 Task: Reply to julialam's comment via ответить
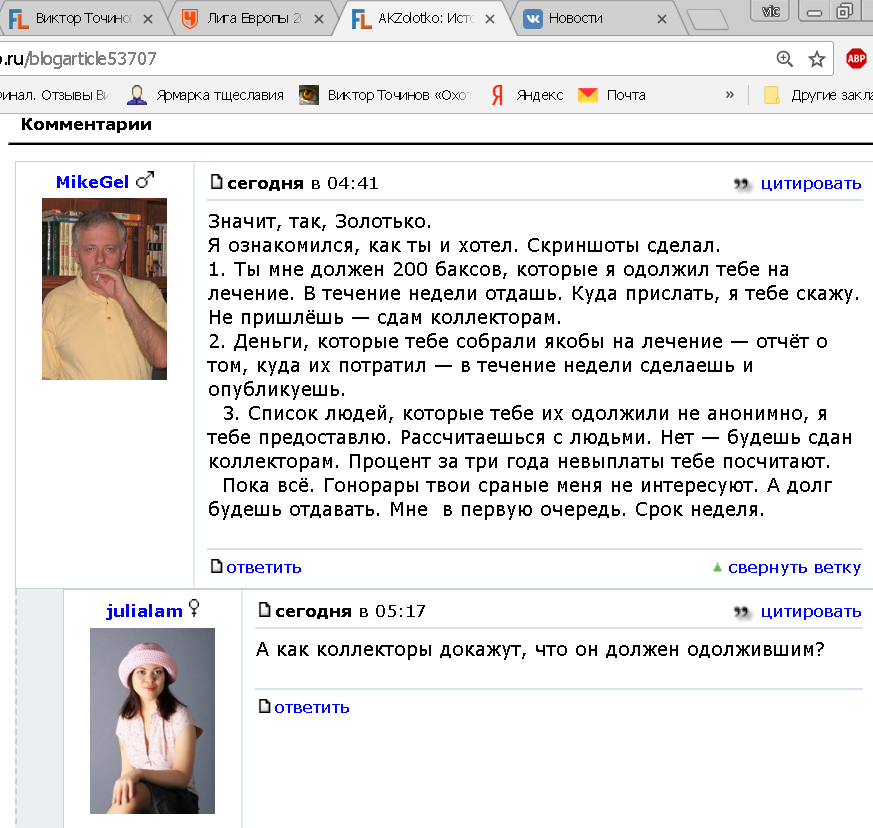[x=311, y=707]
